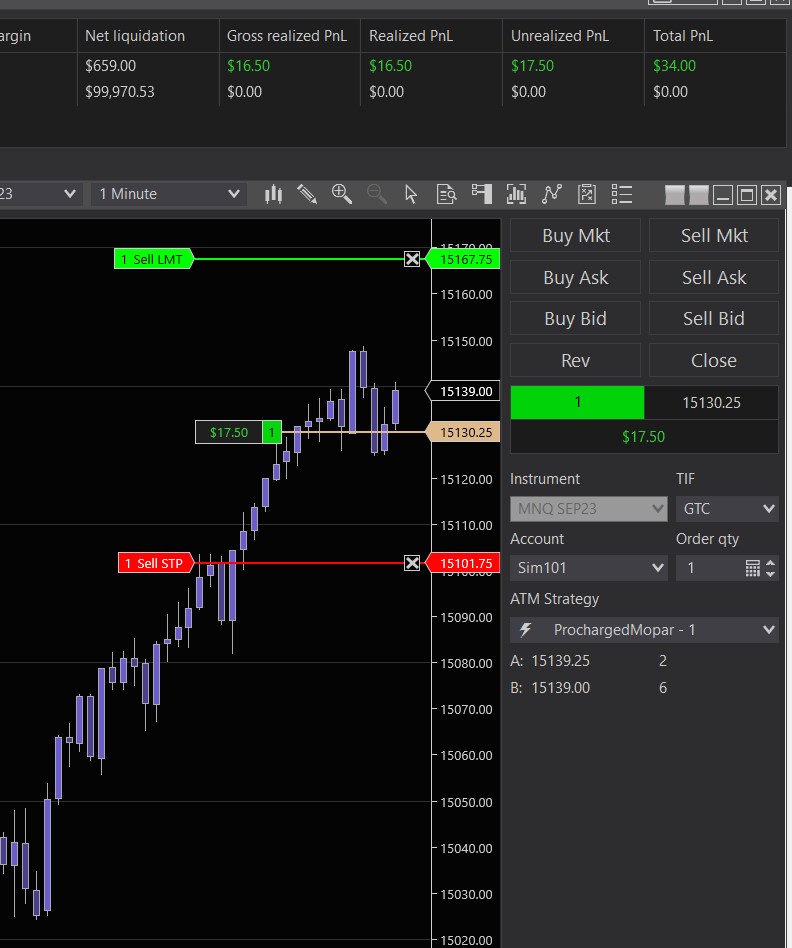This screenshot has width=792, height=948.
Task: Click the 15130.25 average price in Chart Trader
Action: [x=711, y=403]
